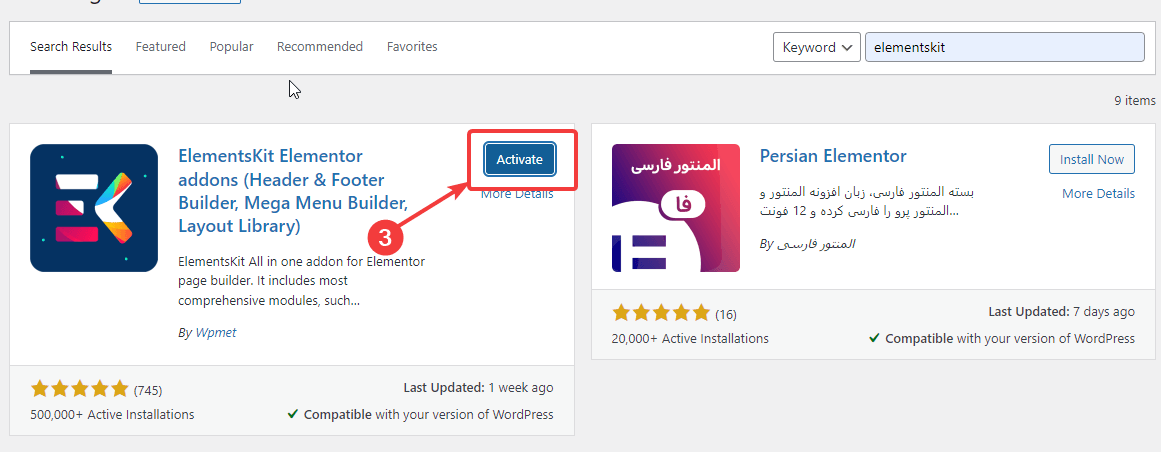Screen dimensions: 1161x452
Task: Open the Persian Elementor title link
Action: point(833,156)
